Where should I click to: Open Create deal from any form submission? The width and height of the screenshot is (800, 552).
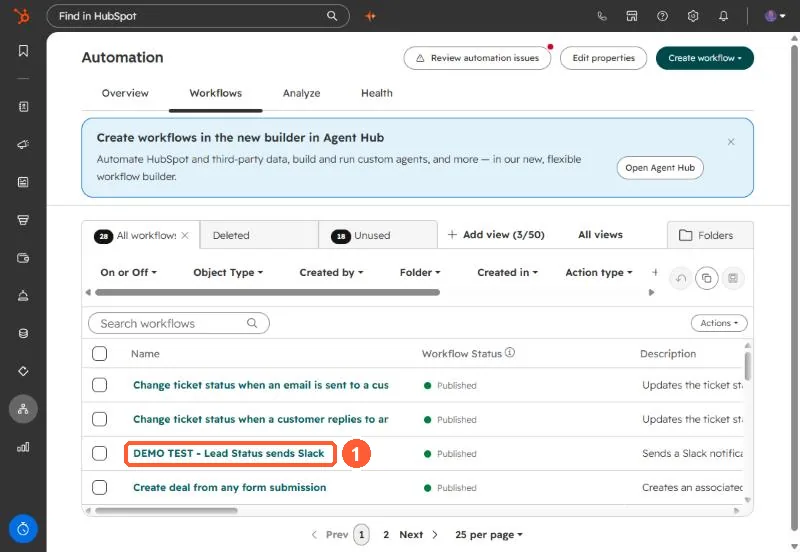tap(230, 487)
